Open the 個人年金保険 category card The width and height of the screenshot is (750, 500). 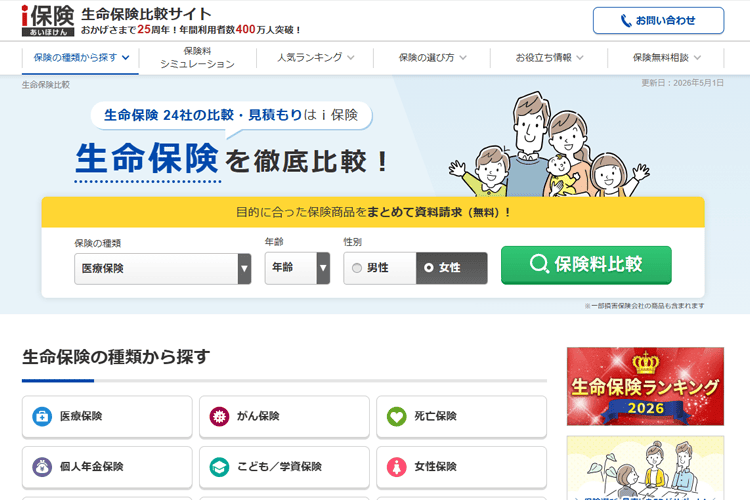(x=107, y=467)
